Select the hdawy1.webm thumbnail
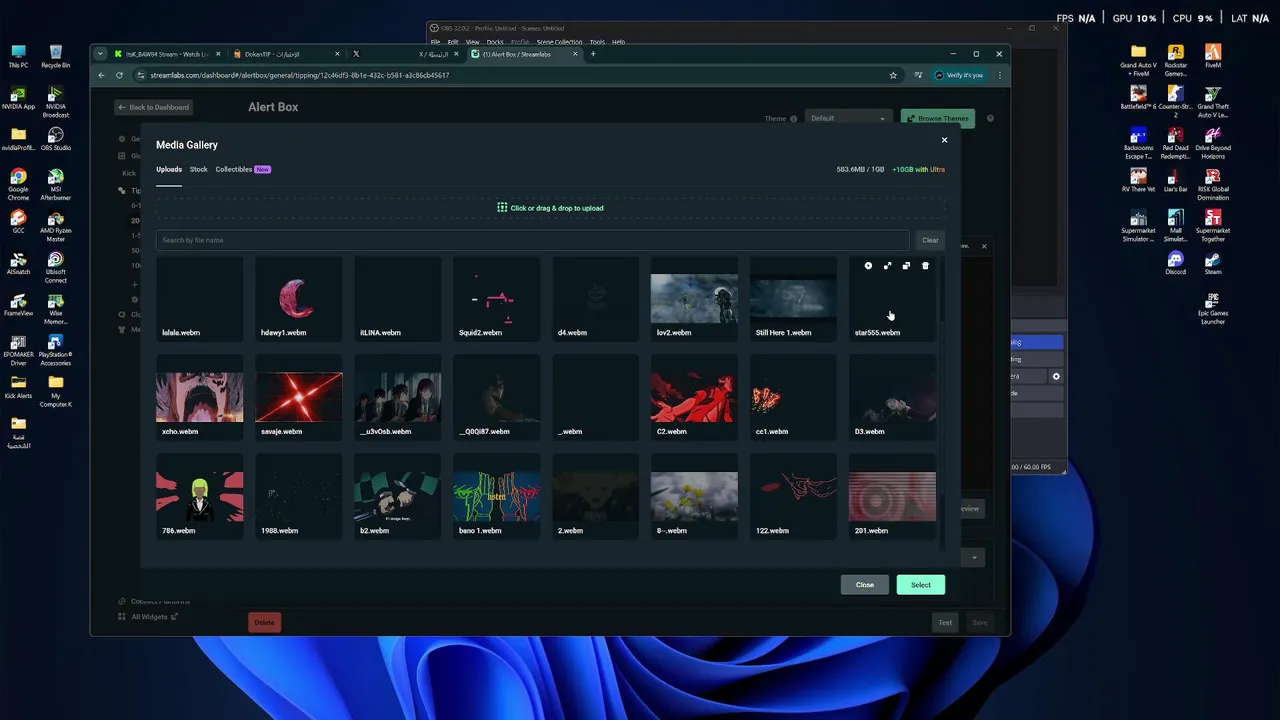Image resolution: width=1280 pixels, height=720 pixels. [298, 298]
